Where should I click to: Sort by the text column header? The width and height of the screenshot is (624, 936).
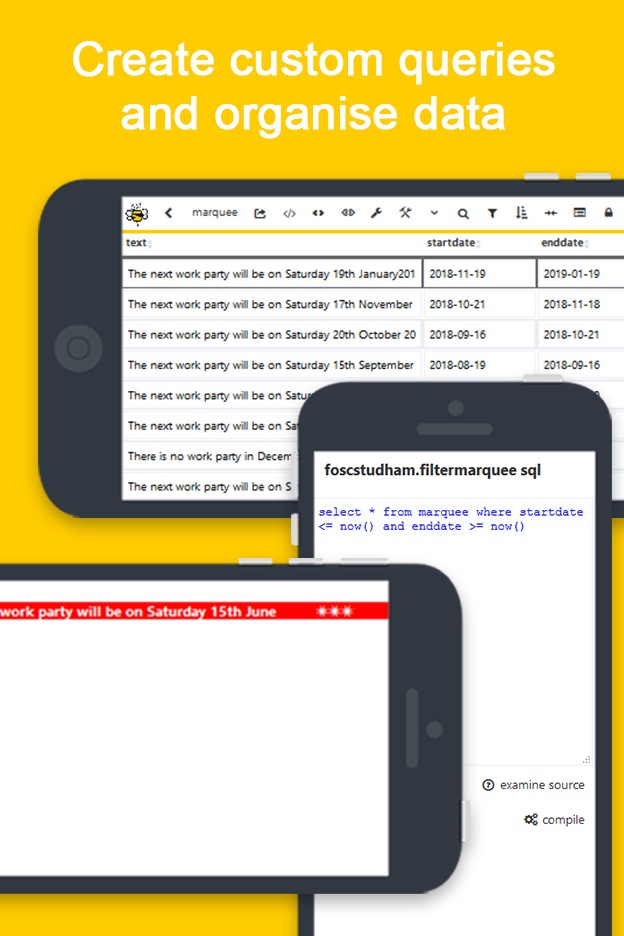tap(137, 243)
